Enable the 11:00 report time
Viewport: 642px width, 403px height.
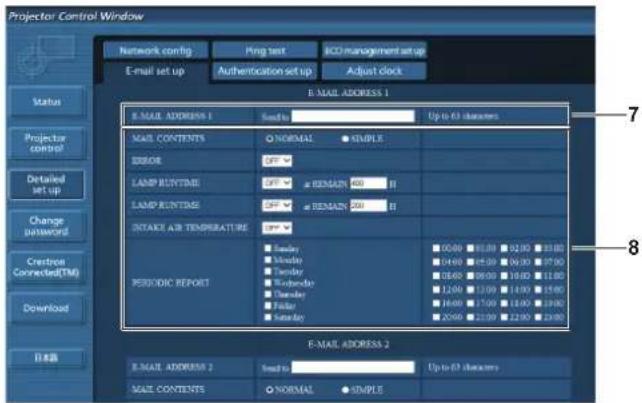[x=538, y=276]
